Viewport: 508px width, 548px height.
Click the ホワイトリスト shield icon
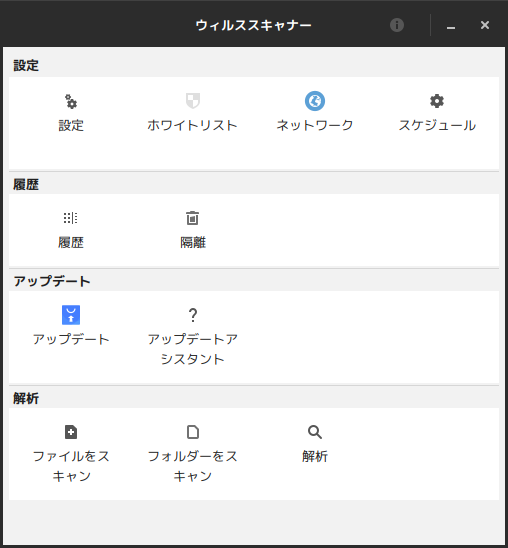[193, 101]
